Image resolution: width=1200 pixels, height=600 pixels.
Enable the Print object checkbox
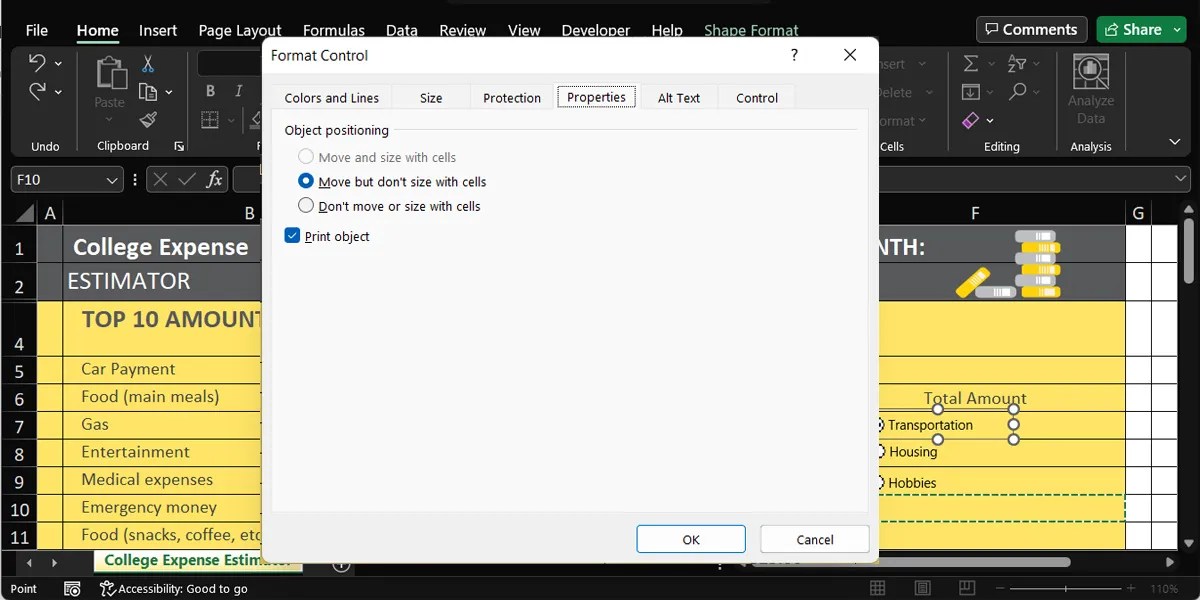[291, 236]
